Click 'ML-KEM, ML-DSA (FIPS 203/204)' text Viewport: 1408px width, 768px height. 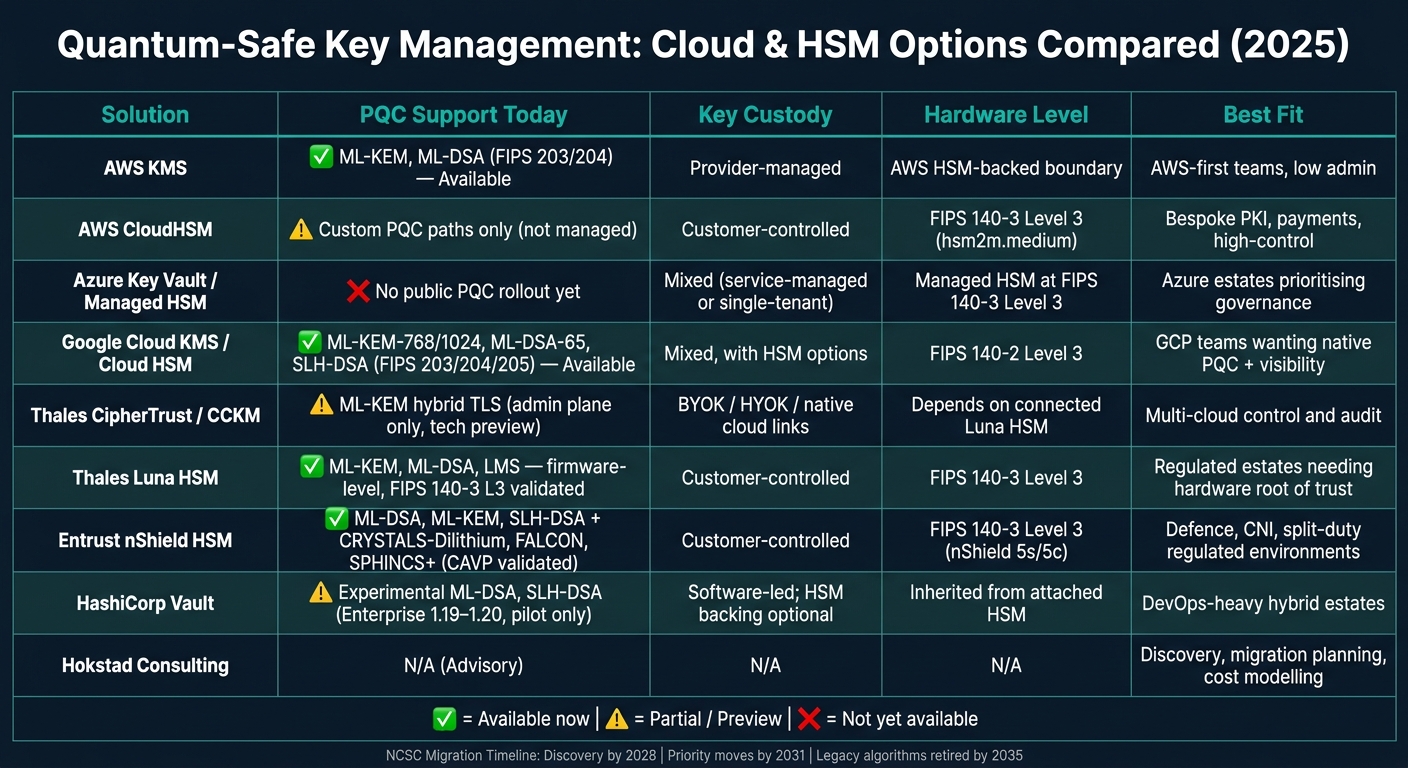[475, 157]
